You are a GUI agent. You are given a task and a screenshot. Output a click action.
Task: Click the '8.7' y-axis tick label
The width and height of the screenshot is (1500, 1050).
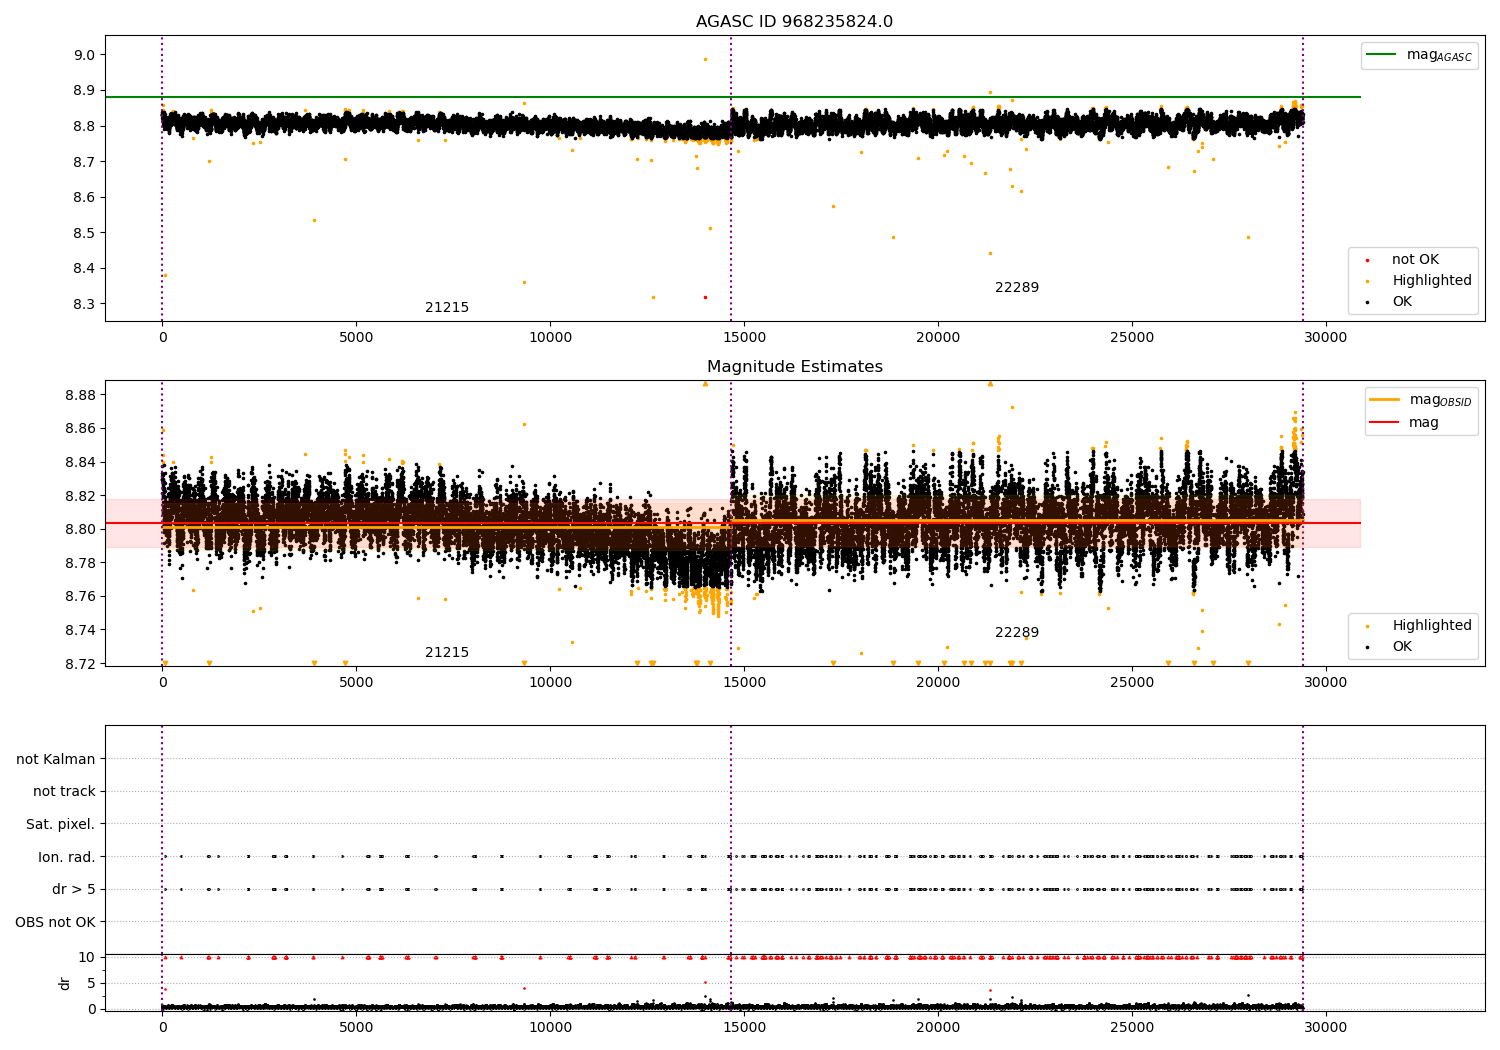click(x=83, y=162)
